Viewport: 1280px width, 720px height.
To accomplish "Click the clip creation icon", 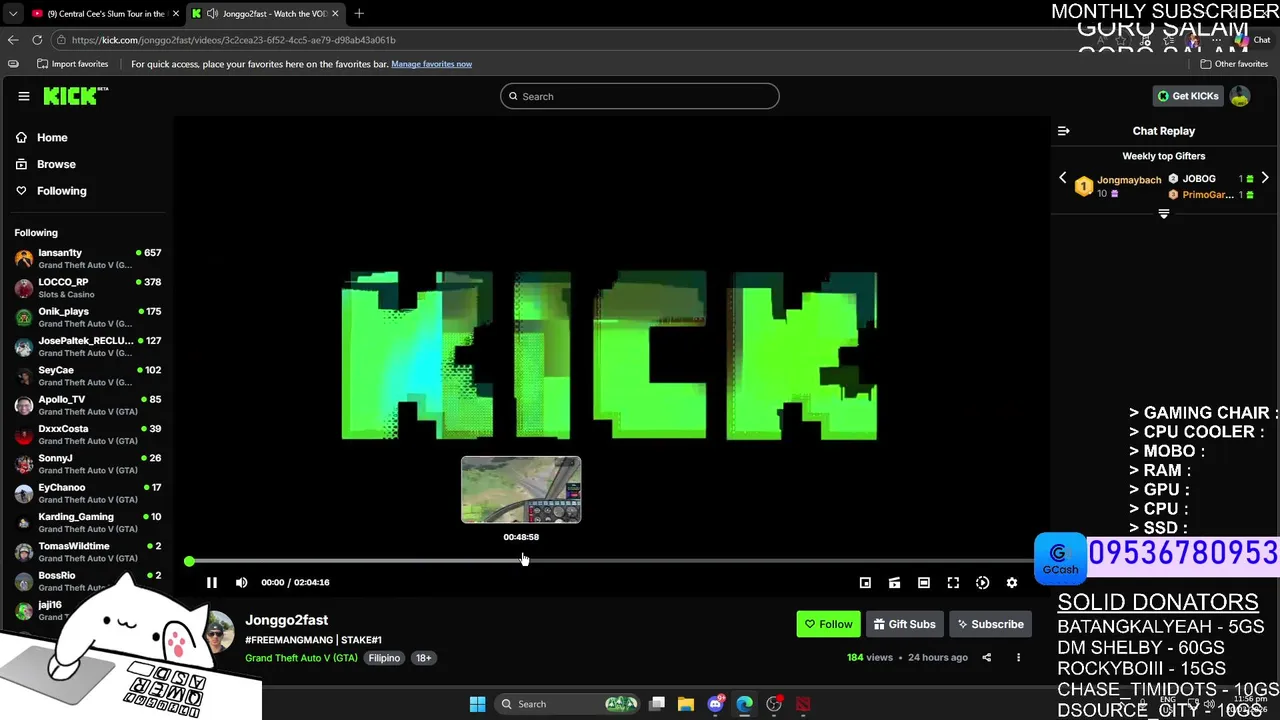I will (x=894, y=582).
